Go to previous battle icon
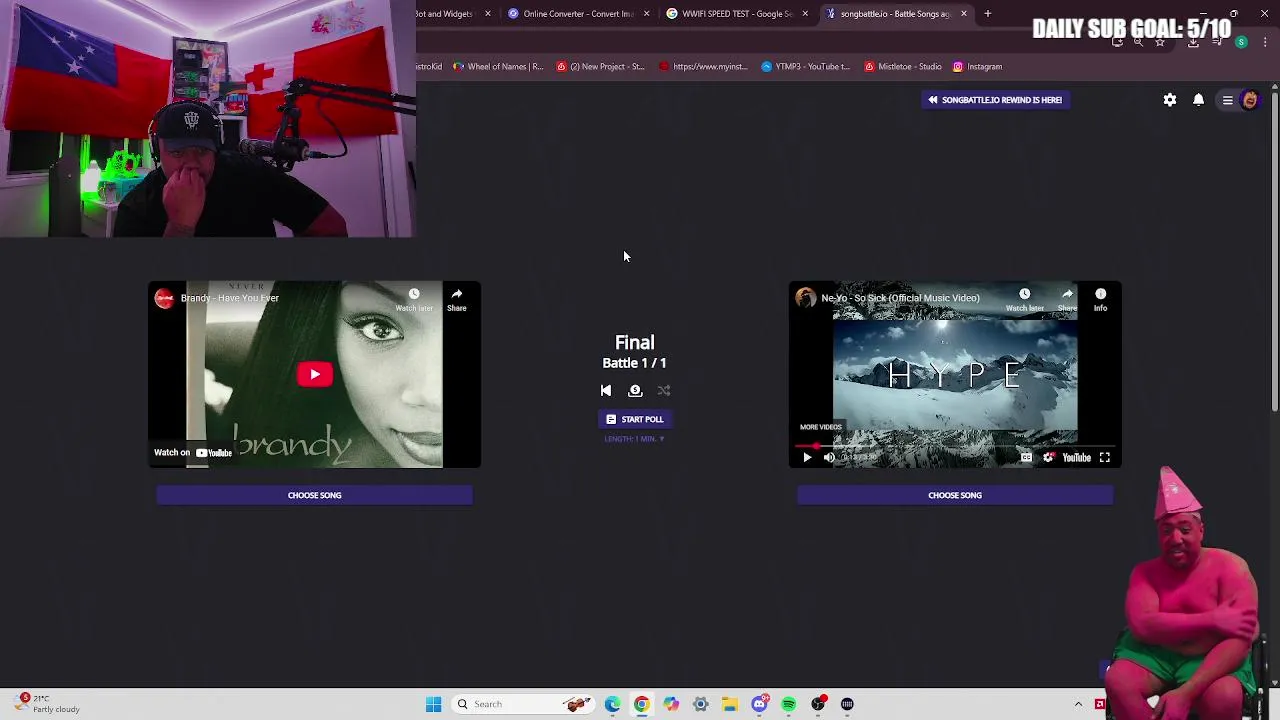1280x720 pixels. (606, 391)
